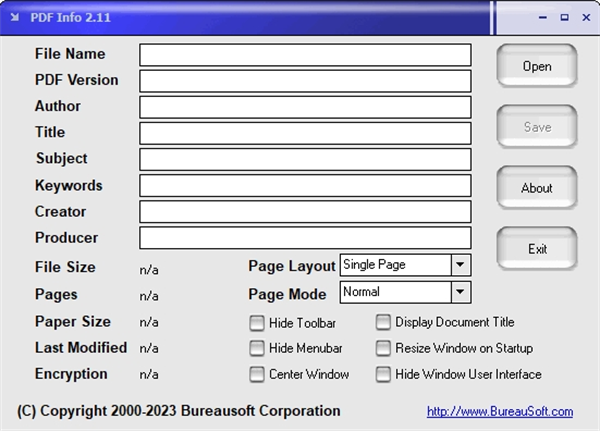This screenshot has width=600, height=431.
Task: Enable Display Document Title checkbox
Action: point(383,323)
